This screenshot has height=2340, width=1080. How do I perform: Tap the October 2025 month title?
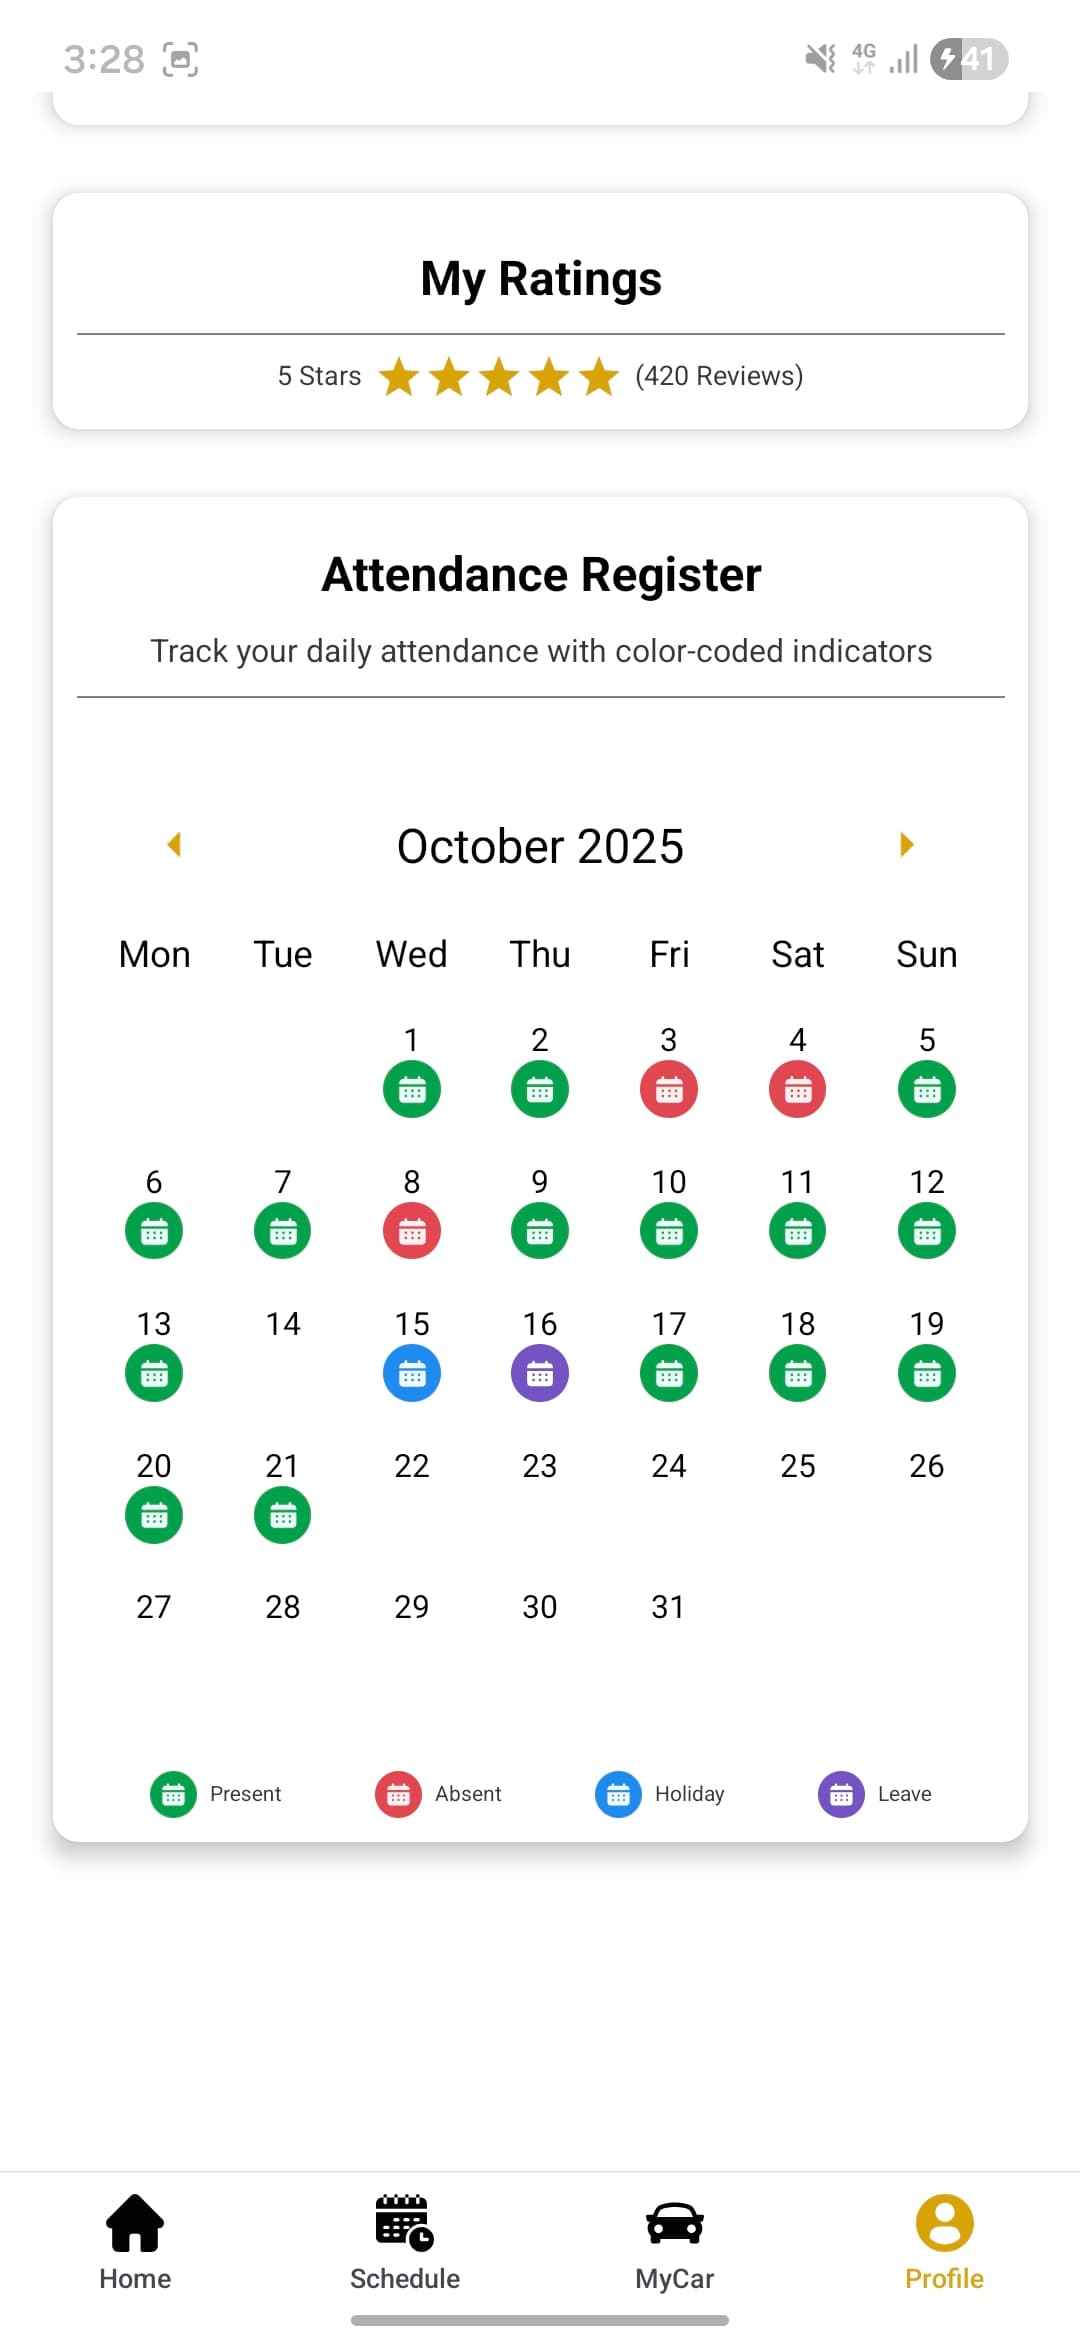click(540, 847)
